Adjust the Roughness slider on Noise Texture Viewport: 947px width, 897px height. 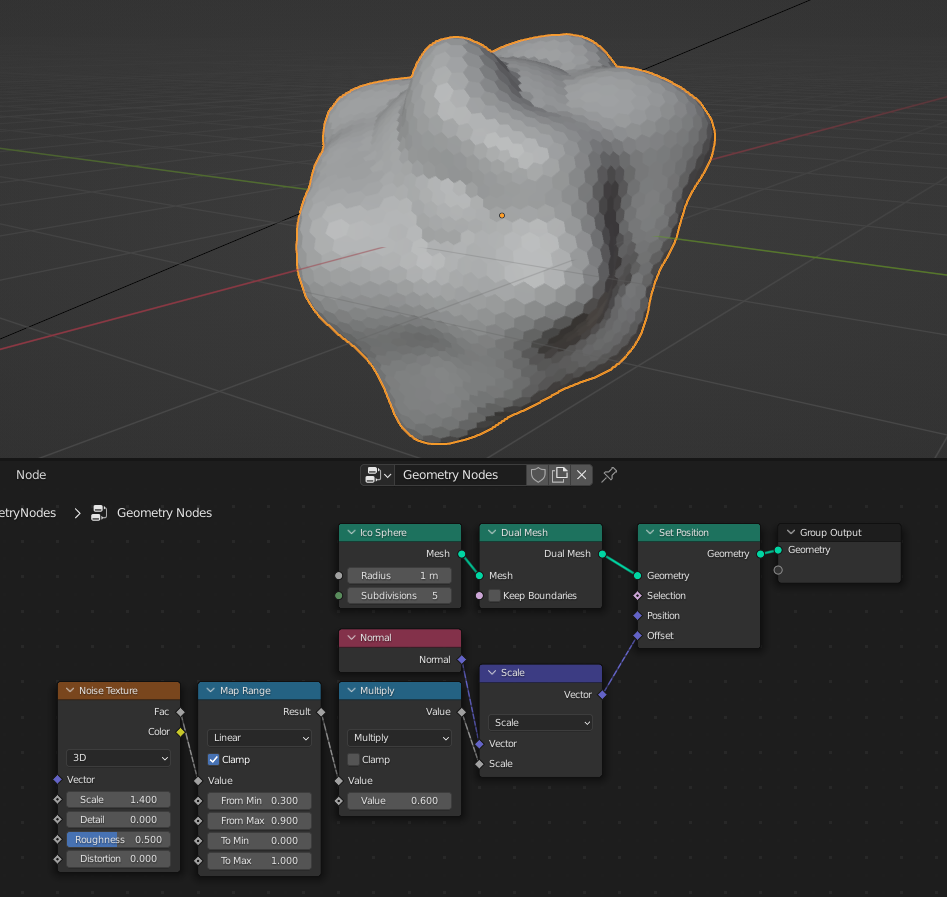tap(118, 839)
